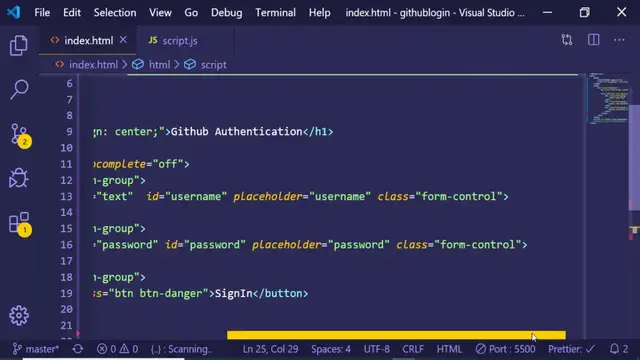Click "form-control" class on line 16

[x=478, y=244]
